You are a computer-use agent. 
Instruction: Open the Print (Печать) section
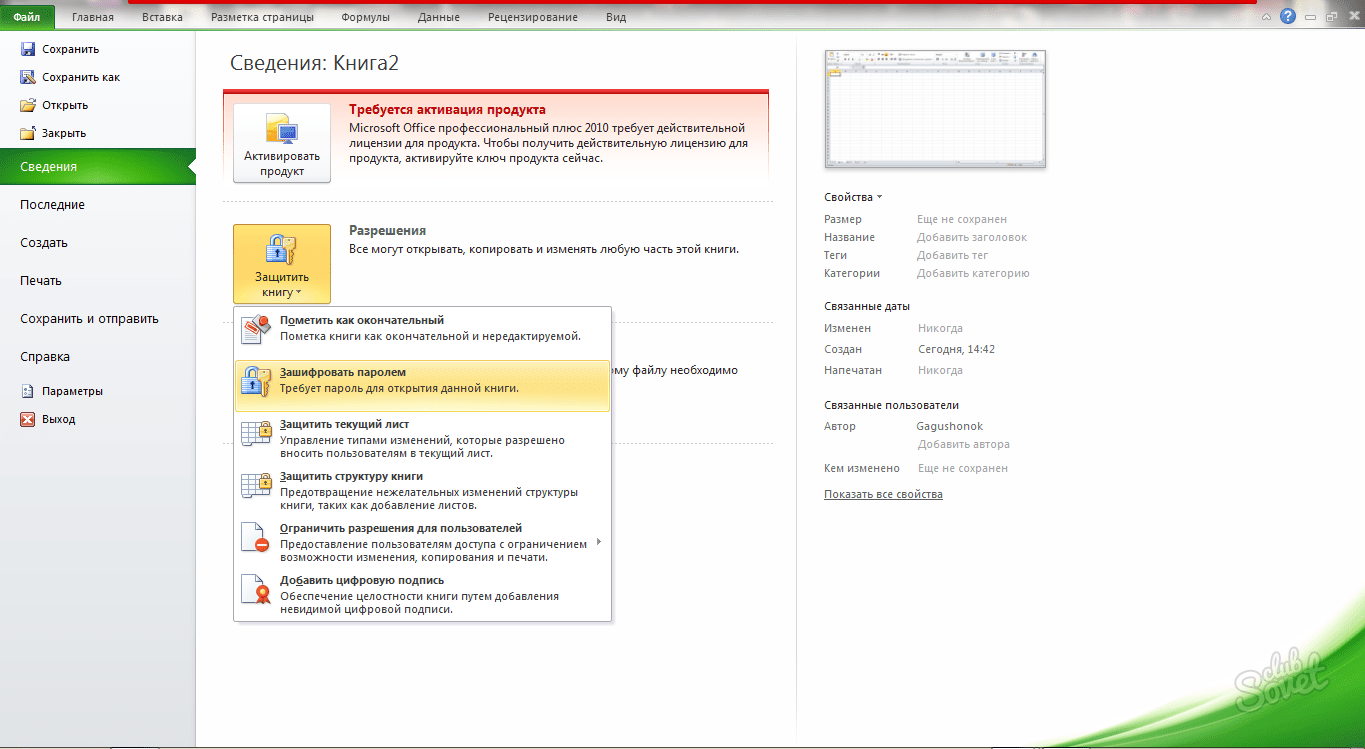tap(41, 281)
